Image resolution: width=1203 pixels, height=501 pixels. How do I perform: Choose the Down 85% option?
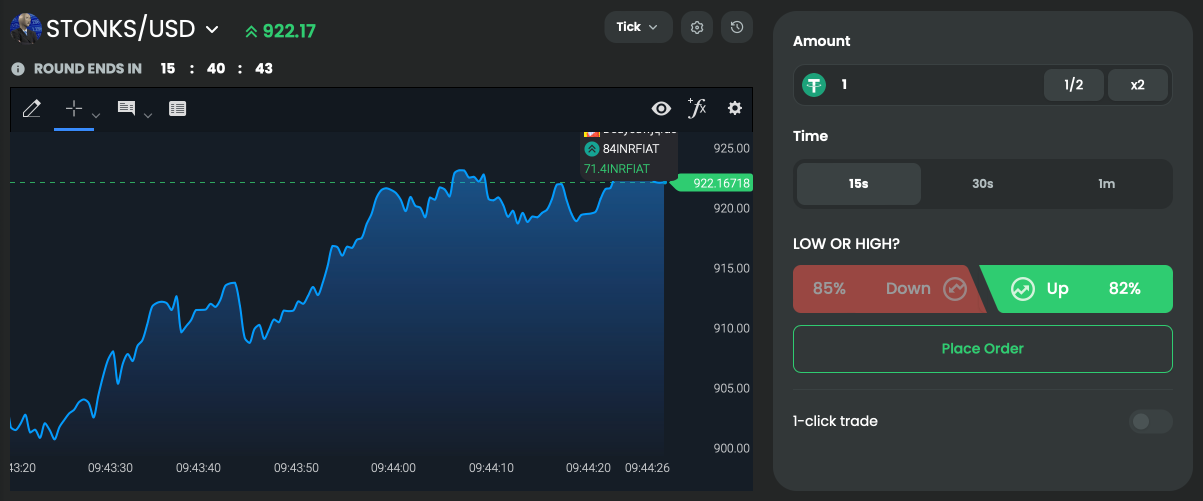click(888, 289)
